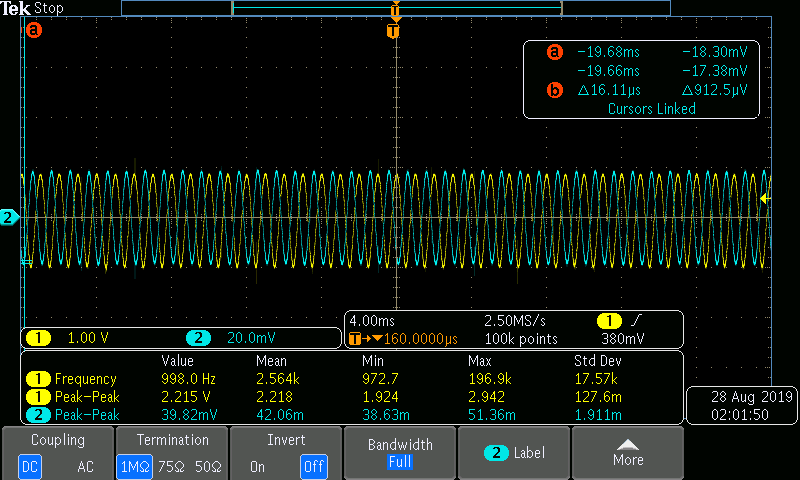The height and width of the screenshot is (480, 800).
Task: Select 50Ω termination
Action: [x=208, y=466]
